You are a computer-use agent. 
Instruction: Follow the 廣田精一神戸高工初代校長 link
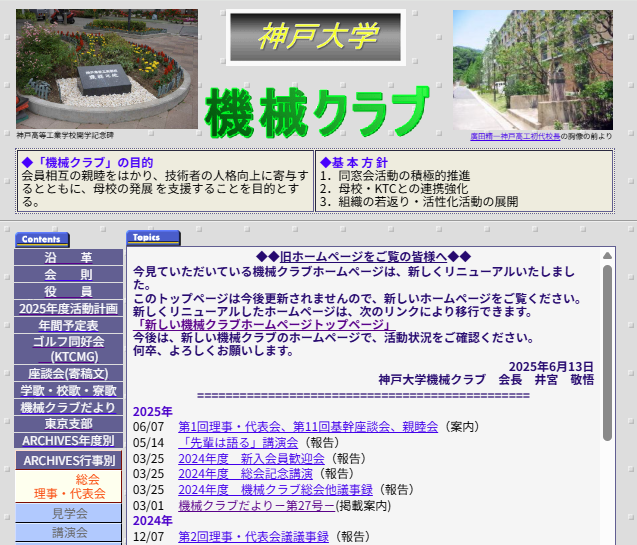(x=515, y=136)
